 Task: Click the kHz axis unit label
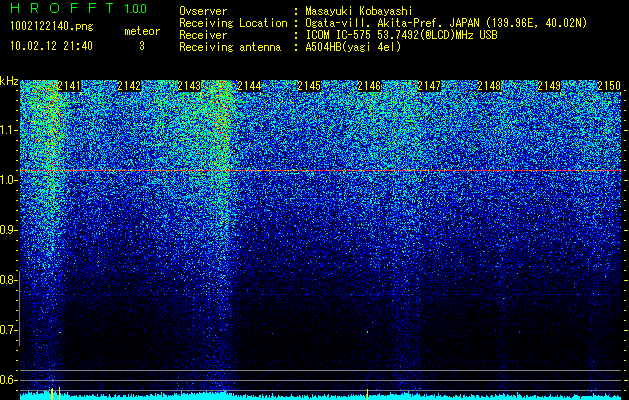[9, 81]
